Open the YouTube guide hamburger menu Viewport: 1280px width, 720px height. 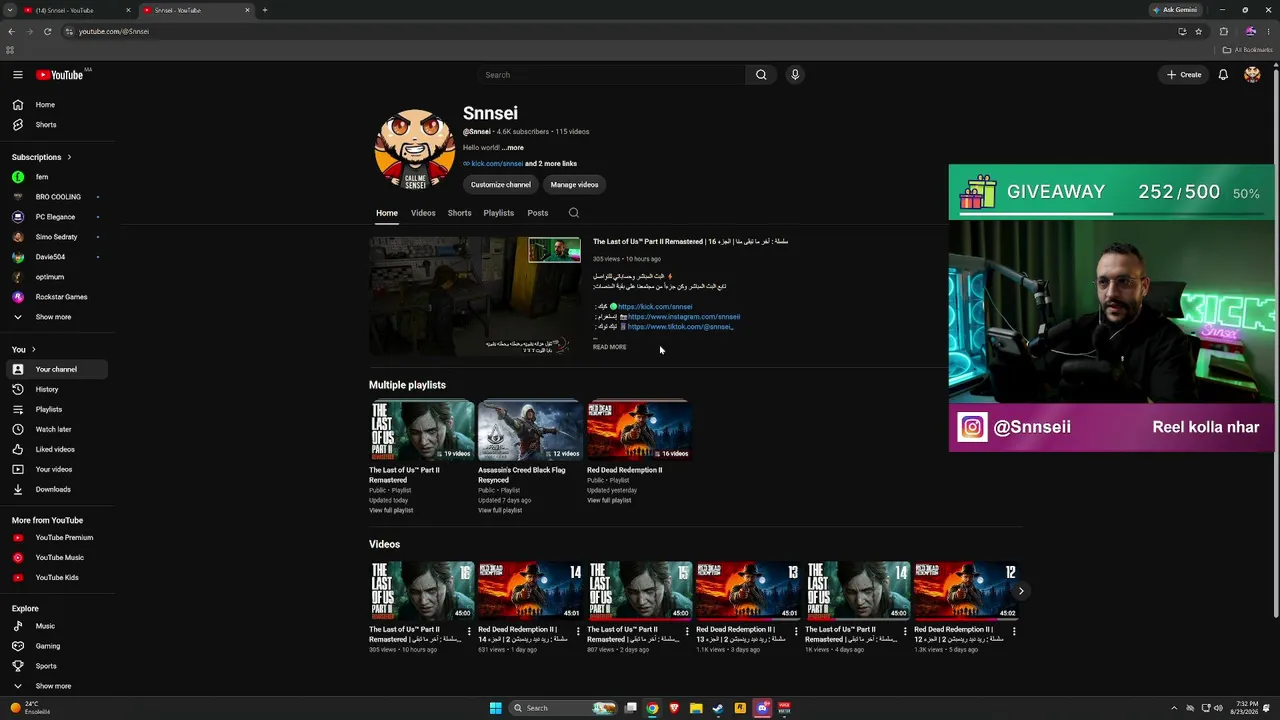(x=17, y=75)
